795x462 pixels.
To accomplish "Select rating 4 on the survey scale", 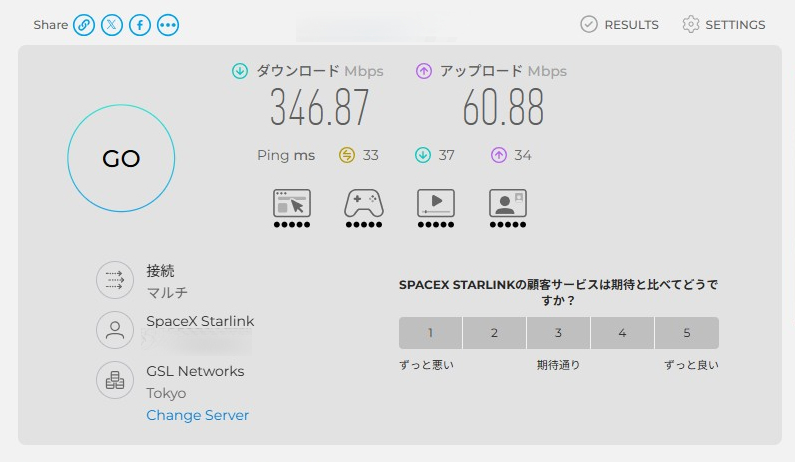I will tap(622, 333).
